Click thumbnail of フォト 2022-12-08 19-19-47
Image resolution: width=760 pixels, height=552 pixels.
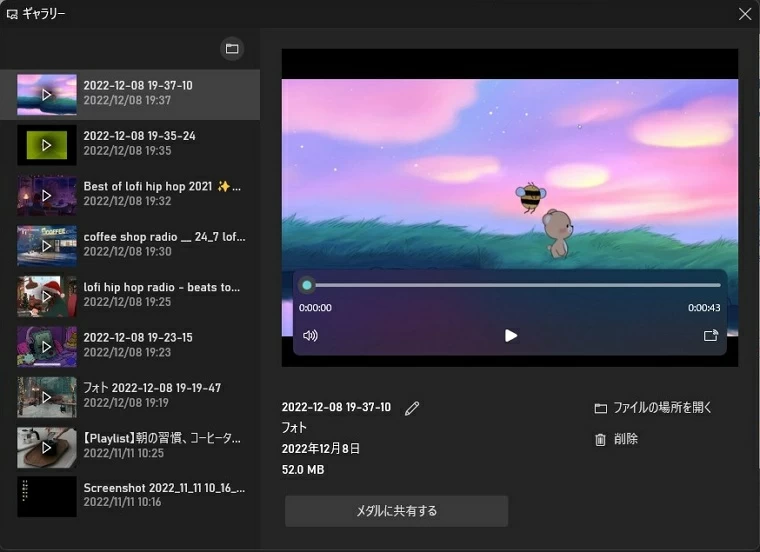point(47,397)
